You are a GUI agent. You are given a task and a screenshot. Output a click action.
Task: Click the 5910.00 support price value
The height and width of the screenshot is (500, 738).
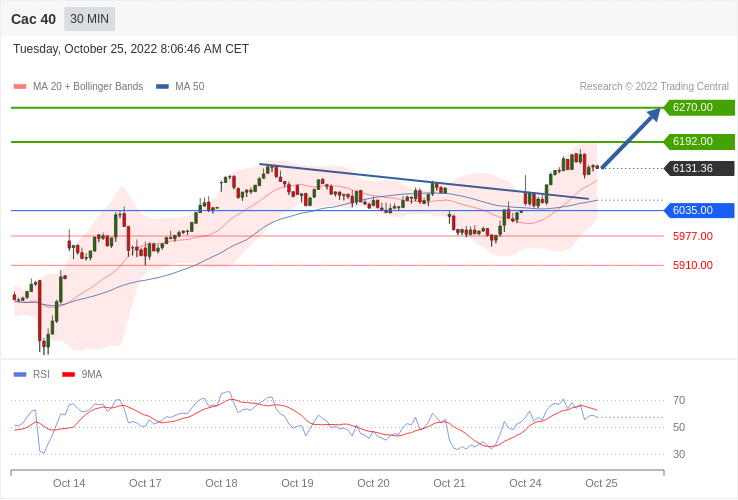(693, 266)
